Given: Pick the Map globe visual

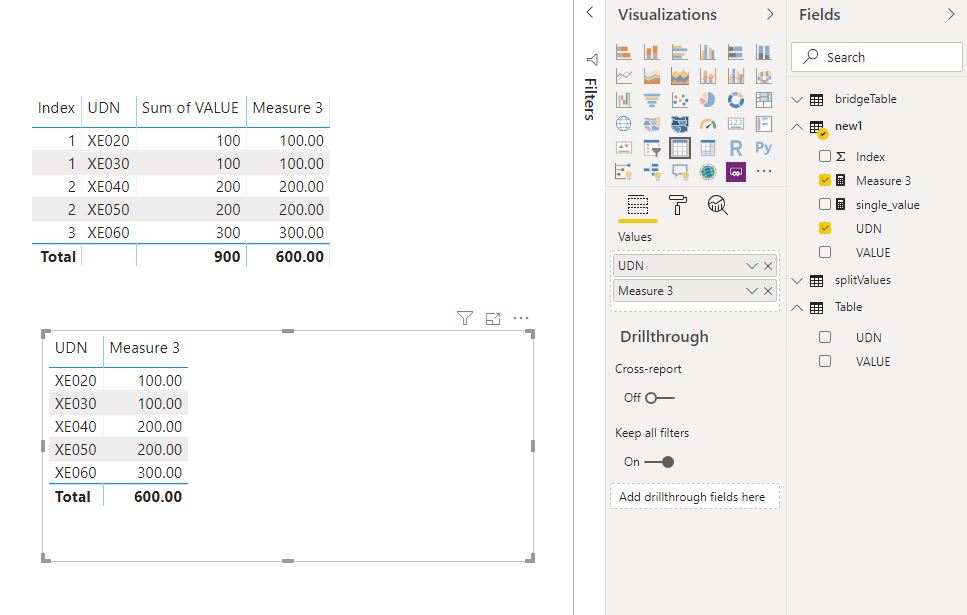Looking at the screenshot, I should click(623, 124).
